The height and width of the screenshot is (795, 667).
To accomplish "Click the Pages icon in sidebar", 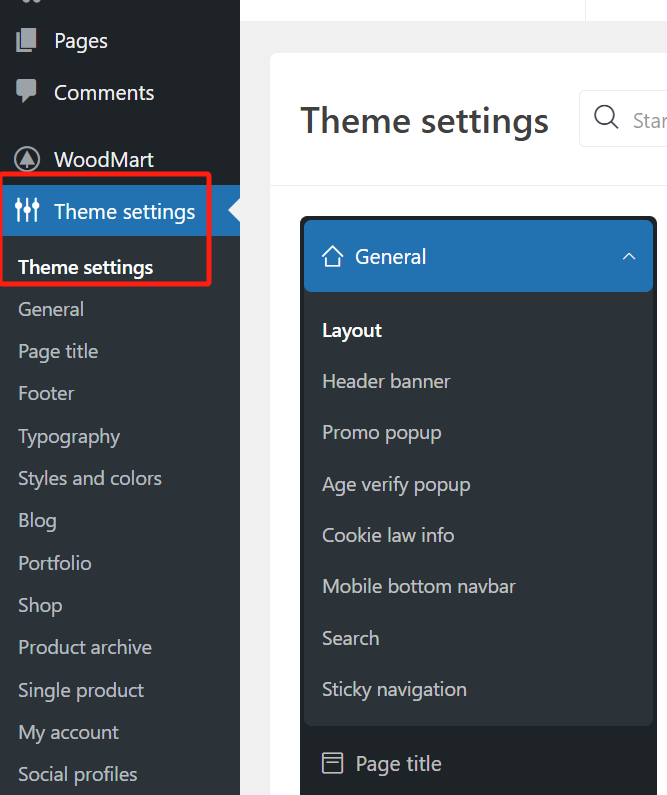I will 27,41.
